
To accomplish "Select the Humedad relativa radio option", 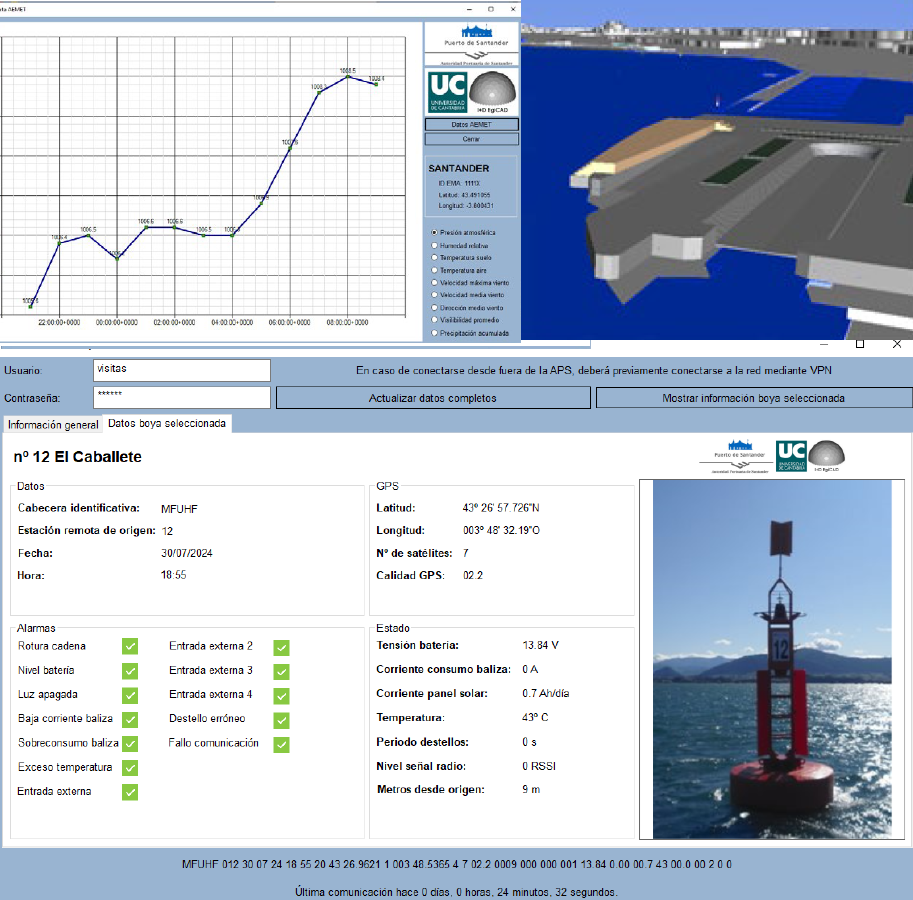I will 433,245.
